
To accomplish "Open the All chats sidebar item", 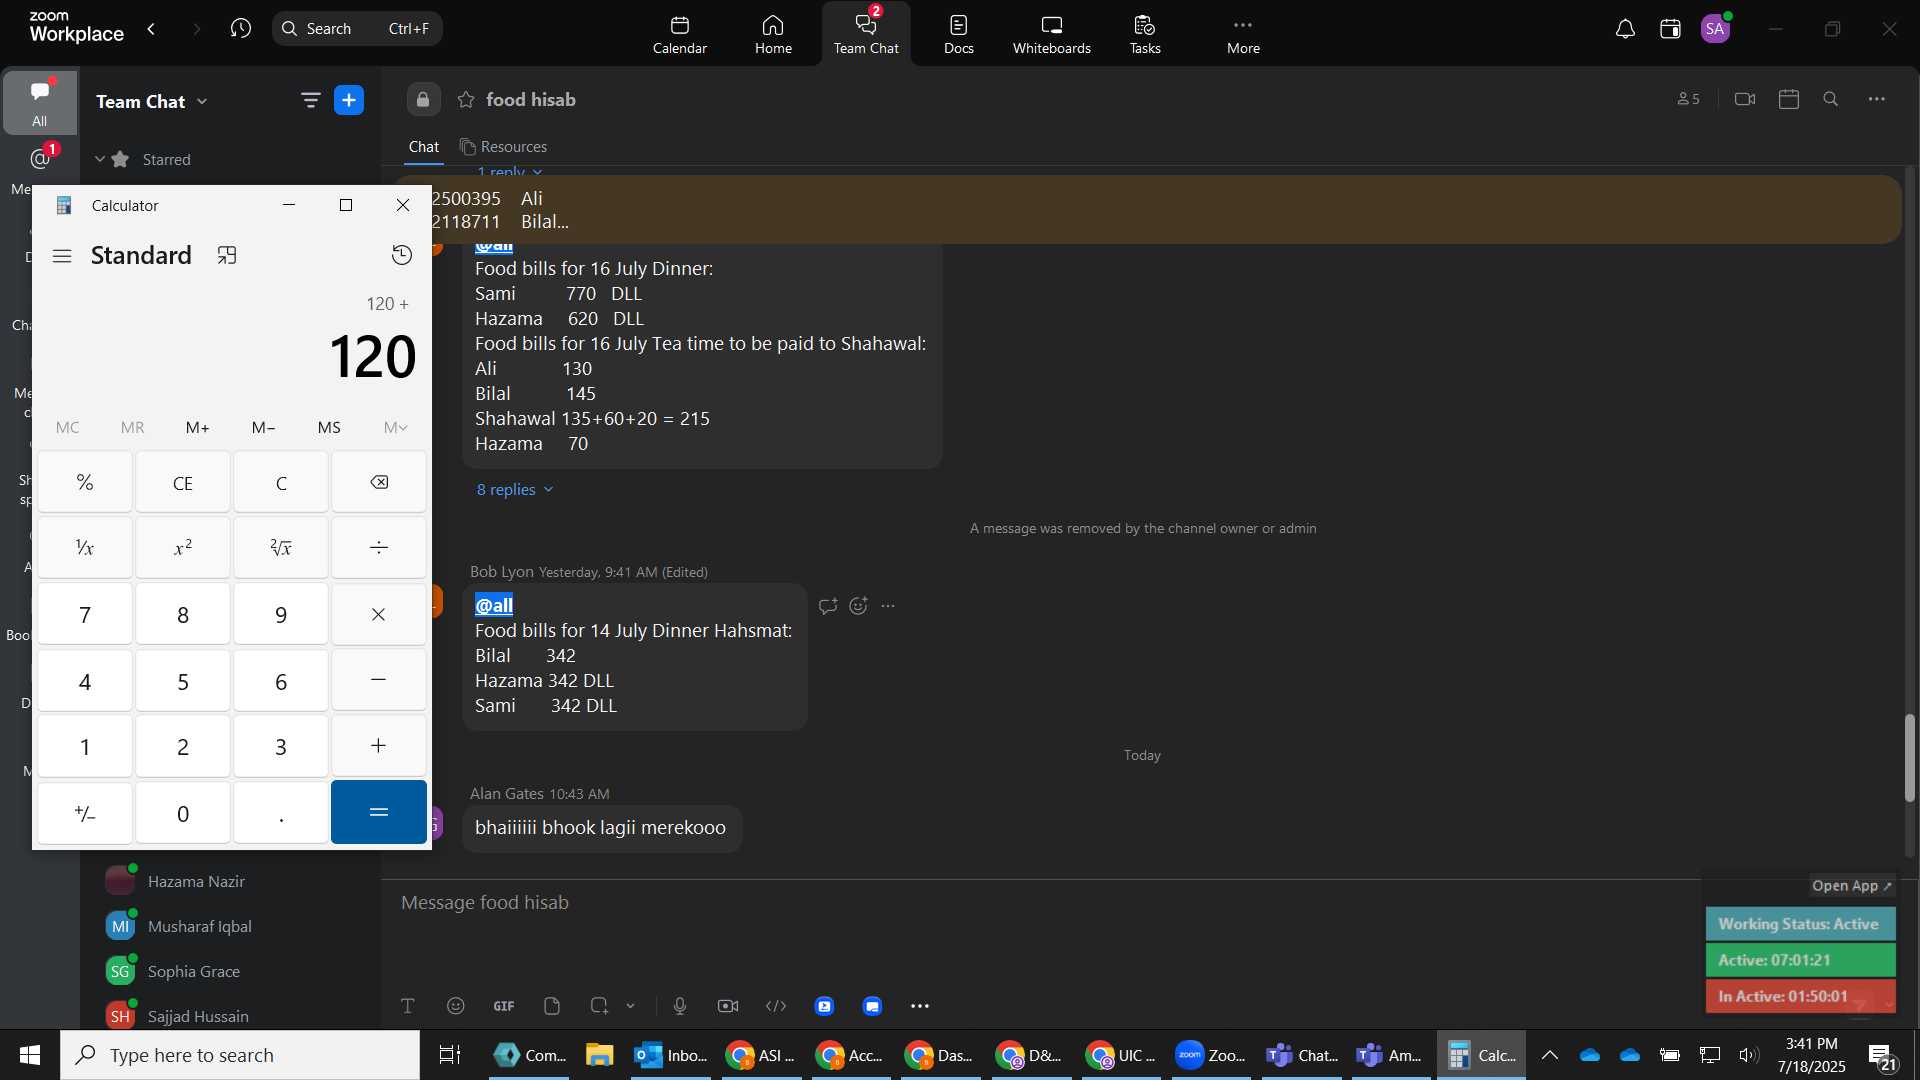I will tap(39, 102).
